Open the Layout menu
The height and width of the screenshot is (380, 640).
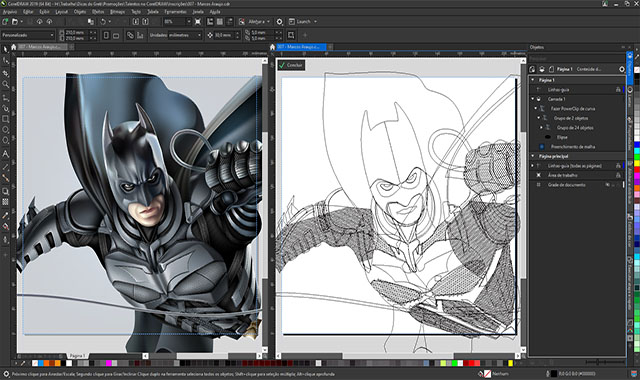[62, 12]
